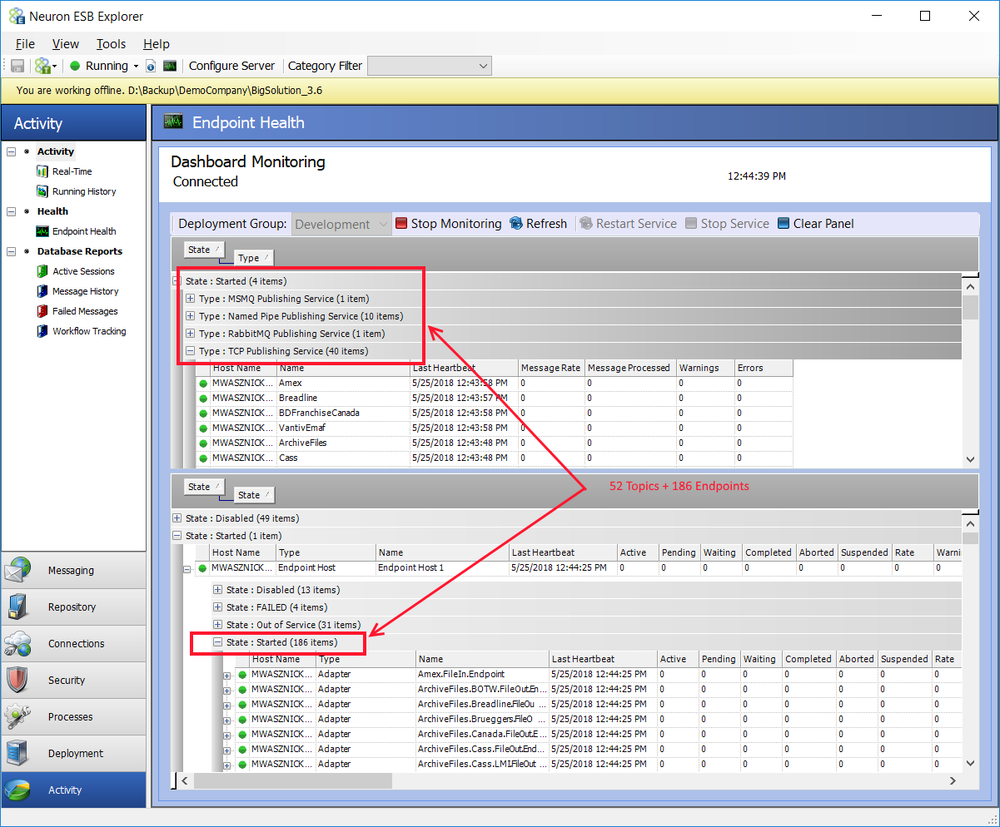Click Configure Server in toolbar

[232, 66]
